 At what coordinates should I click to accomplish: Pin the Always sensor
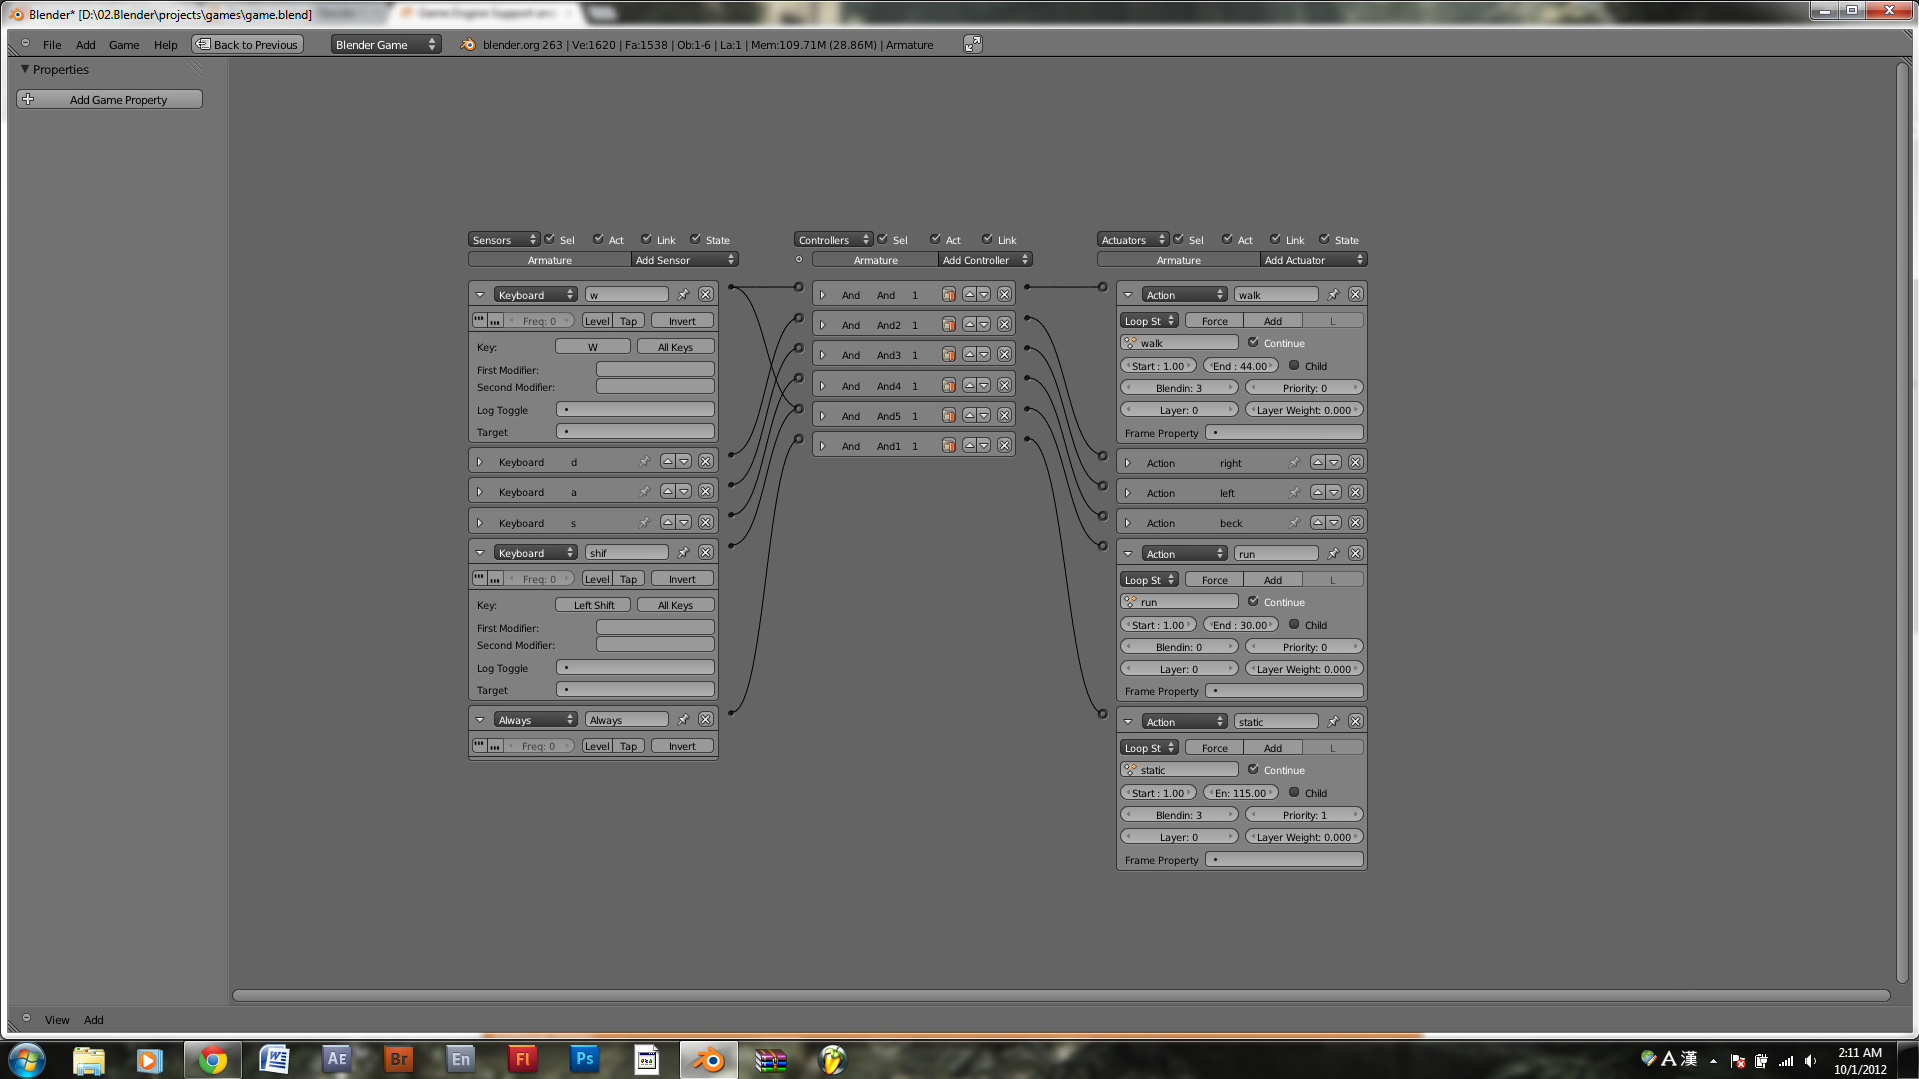tap(683, 719)
